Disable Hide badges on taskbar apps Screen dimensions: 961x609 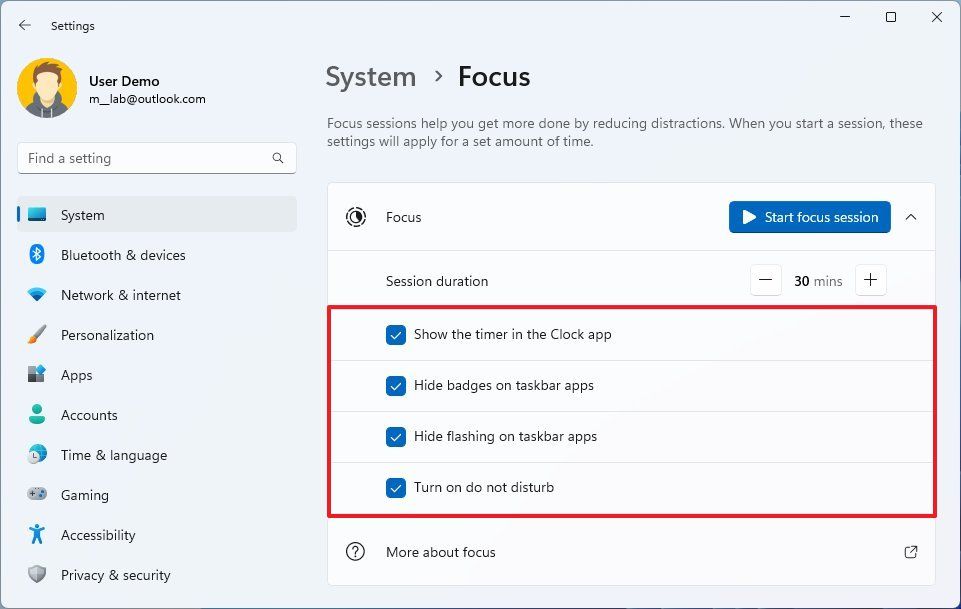[x=396, y=386]
